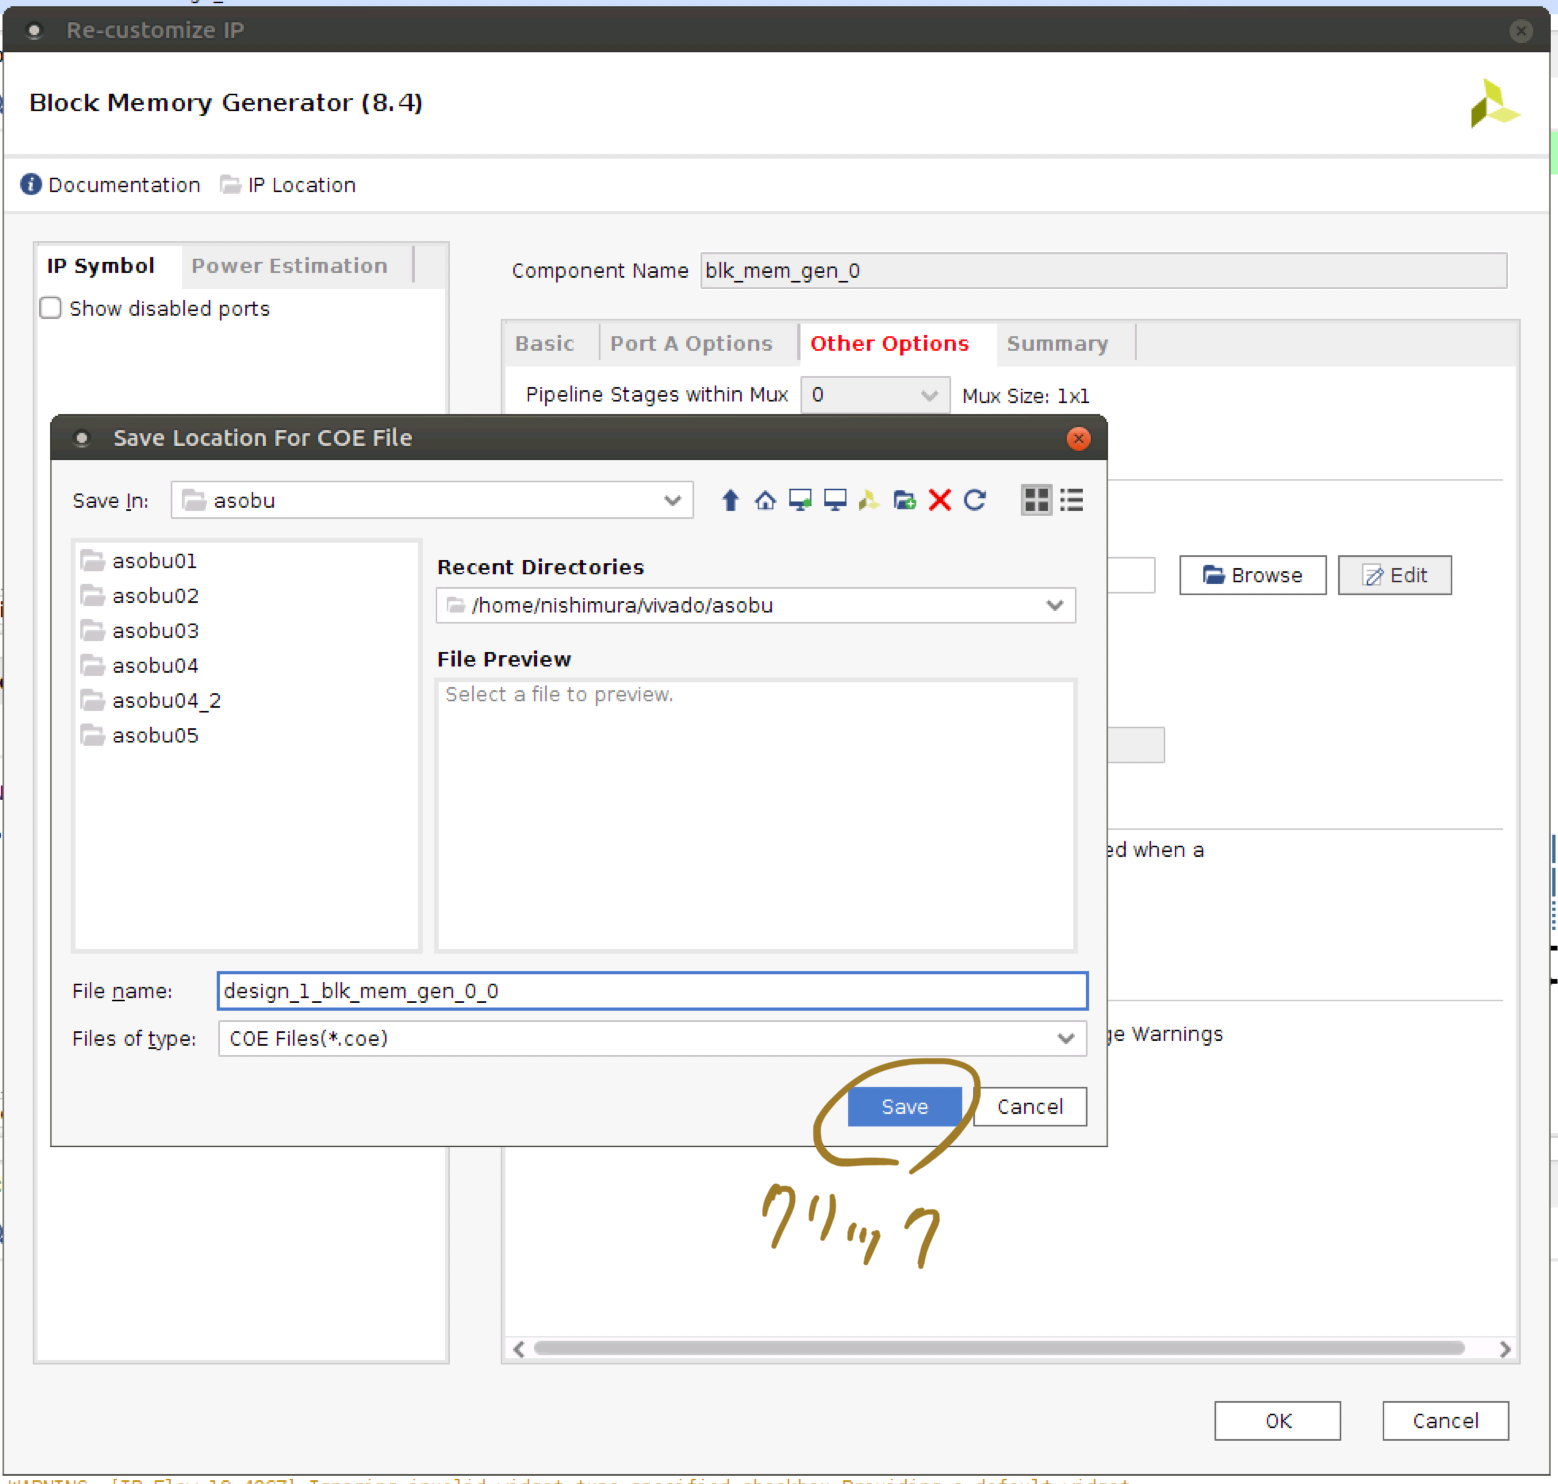
Task: Open Pipeline Stages within Mux dropdown
Action: coord(875,395)
